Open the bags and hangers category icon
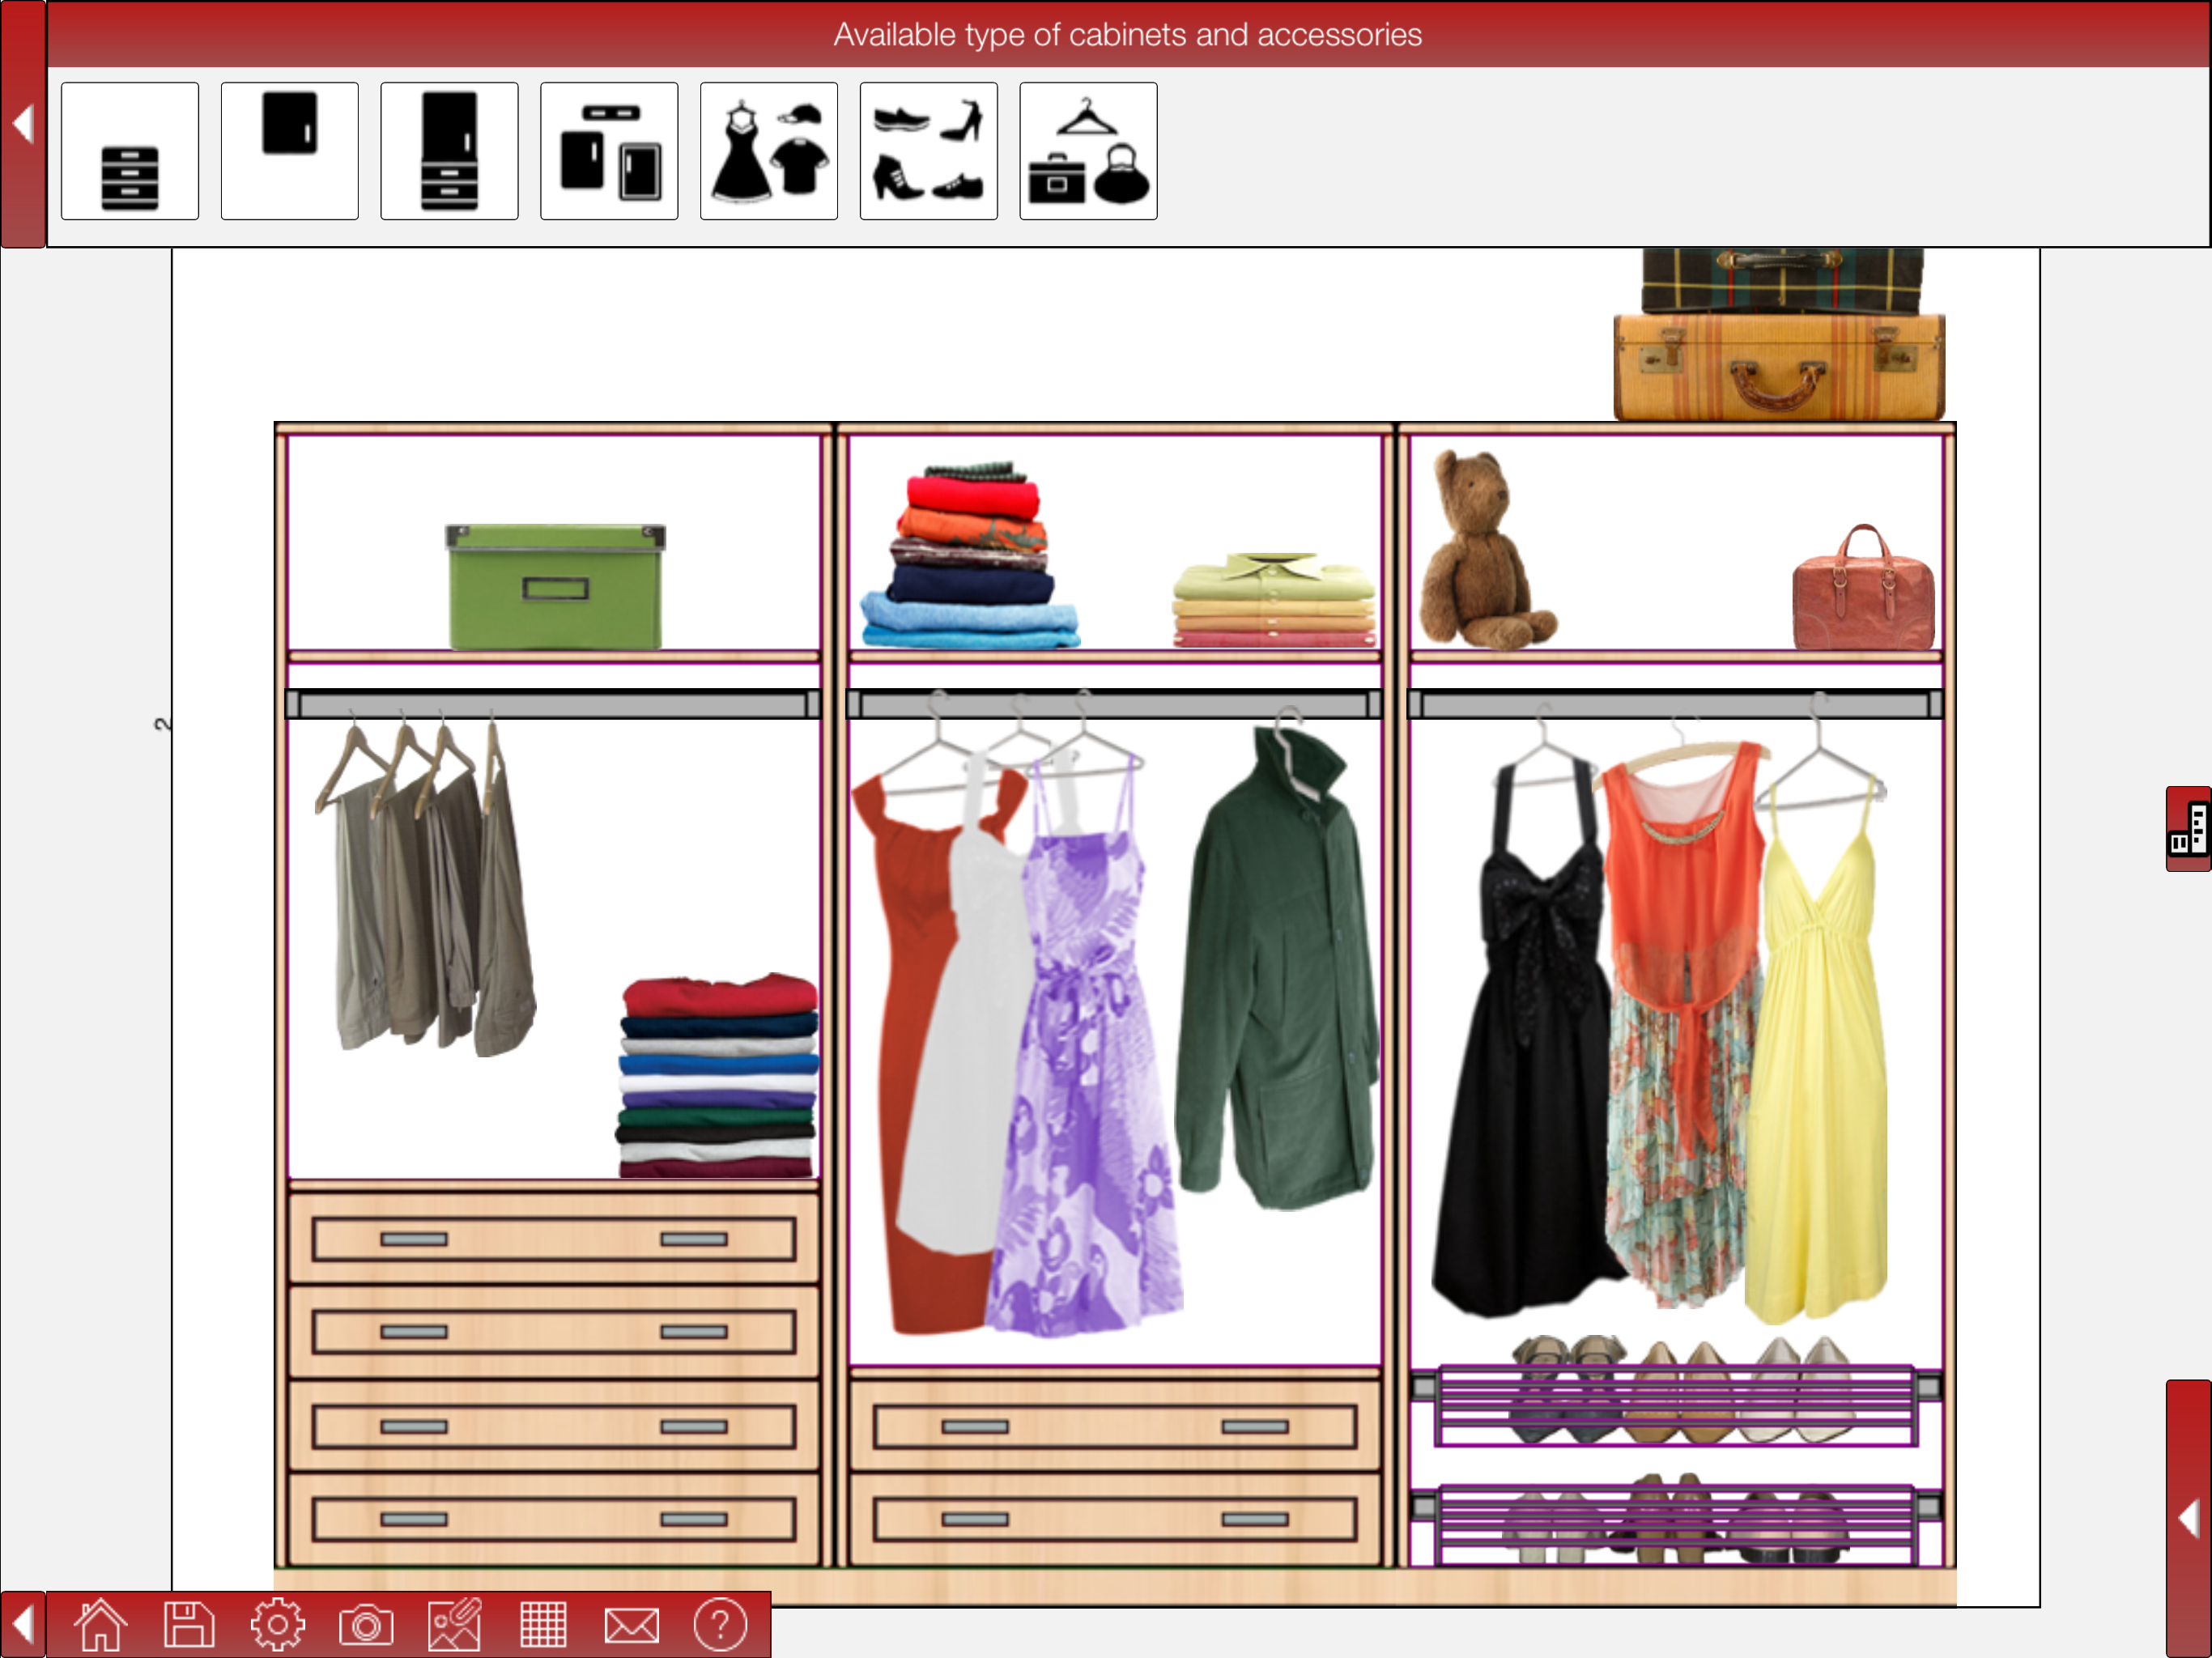The image size is (2212, 1658). 1088,151
